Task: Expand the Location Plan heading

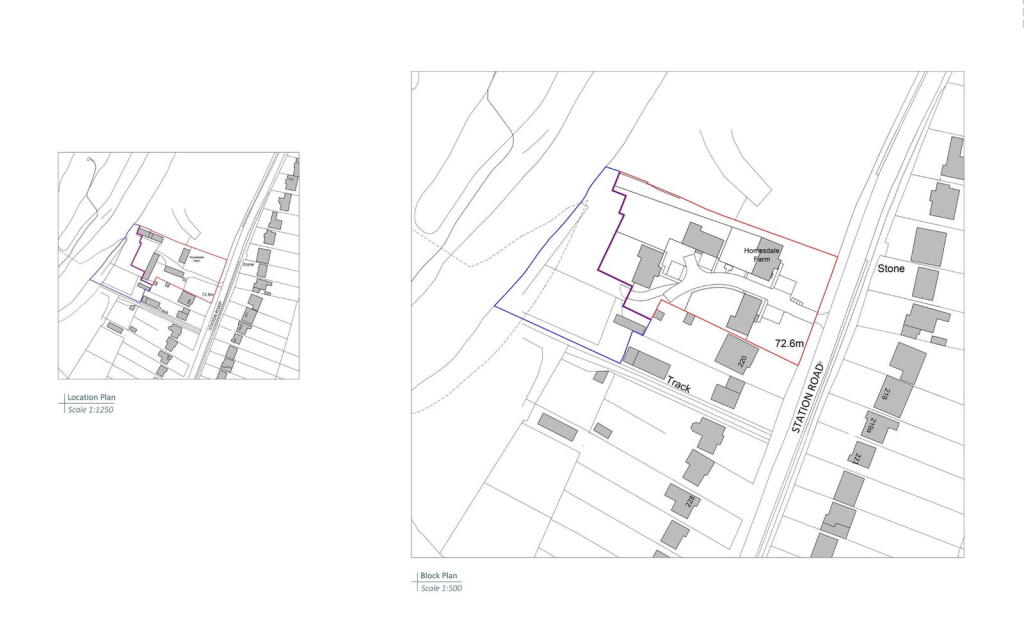Action: pyautogui.click(x=90, y=397)
